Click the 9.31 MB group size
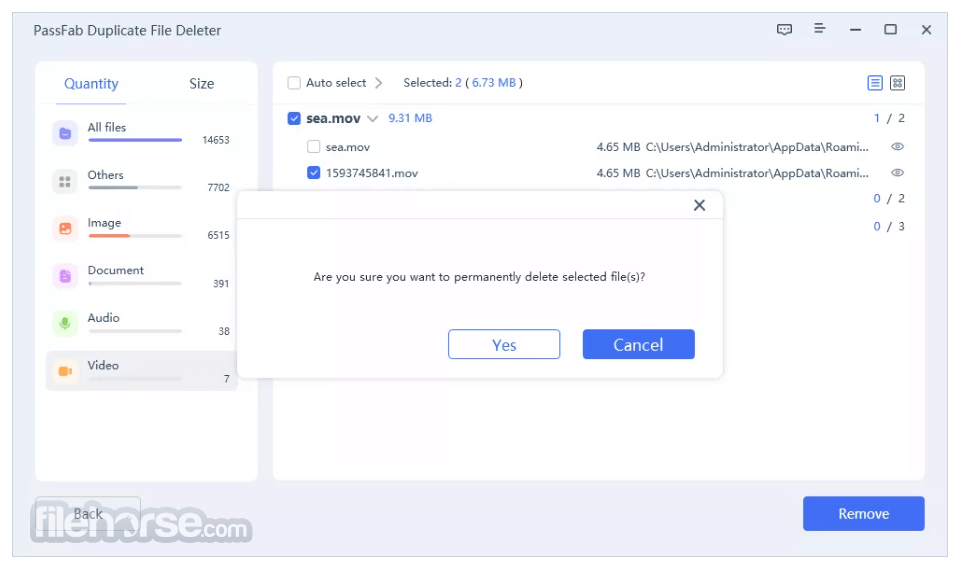 (410, 118)
